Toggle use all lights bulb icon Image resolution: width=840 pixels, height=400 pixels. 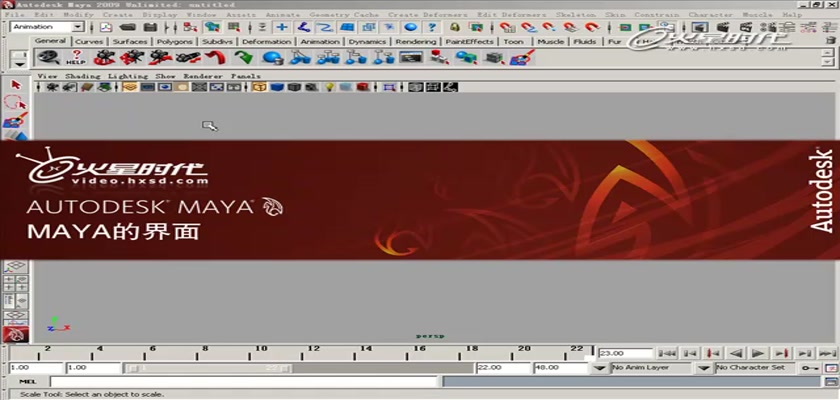(329, 87)
